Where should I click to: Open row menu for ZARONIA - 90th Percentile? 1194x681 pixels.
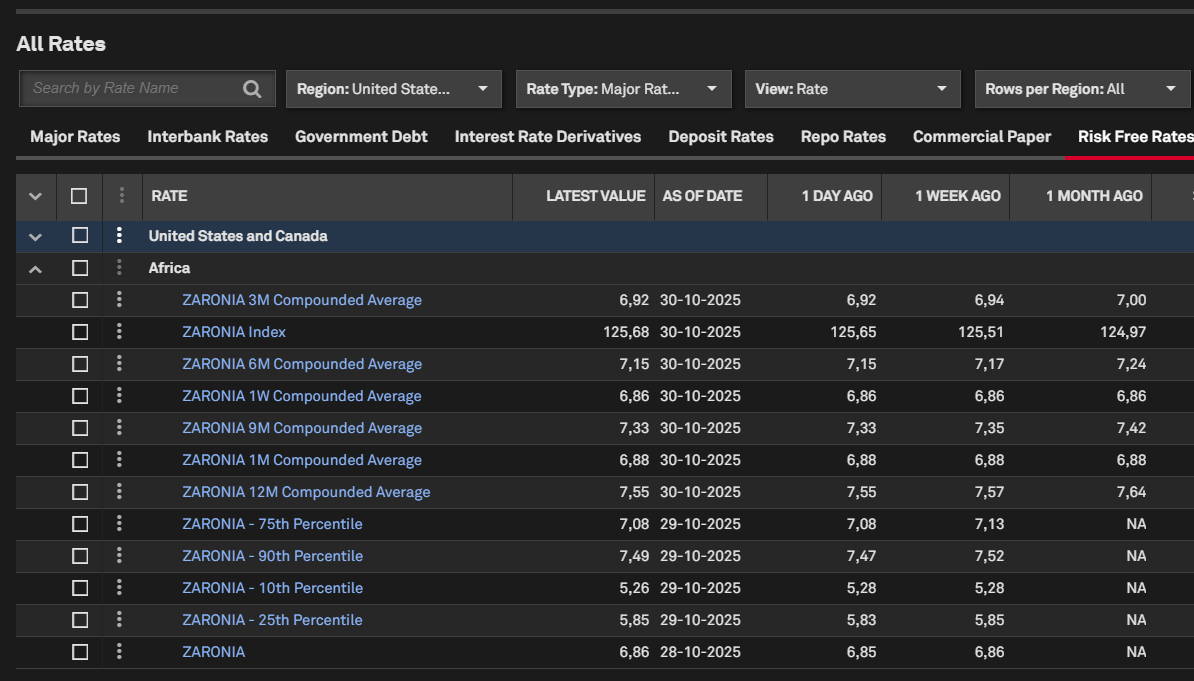[x=119, y=556]
